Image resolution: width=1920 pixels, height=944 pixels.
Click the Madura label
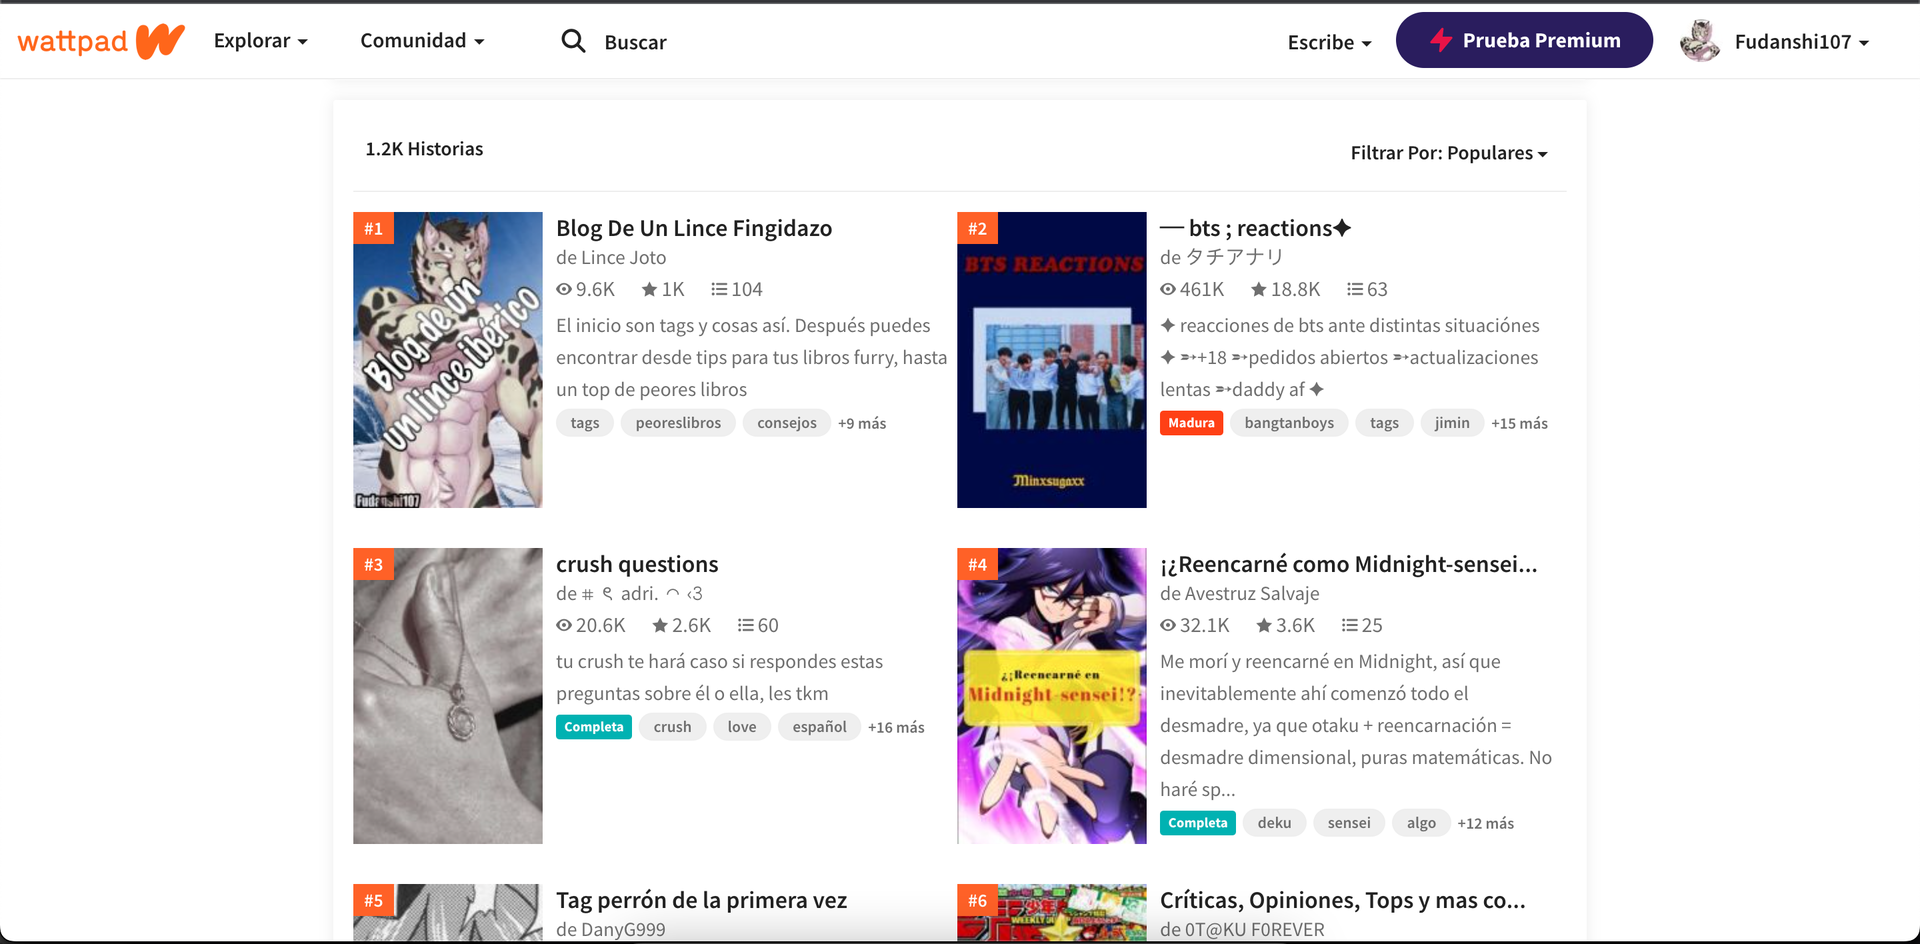pyautogui.click(x=1191, y=423)
